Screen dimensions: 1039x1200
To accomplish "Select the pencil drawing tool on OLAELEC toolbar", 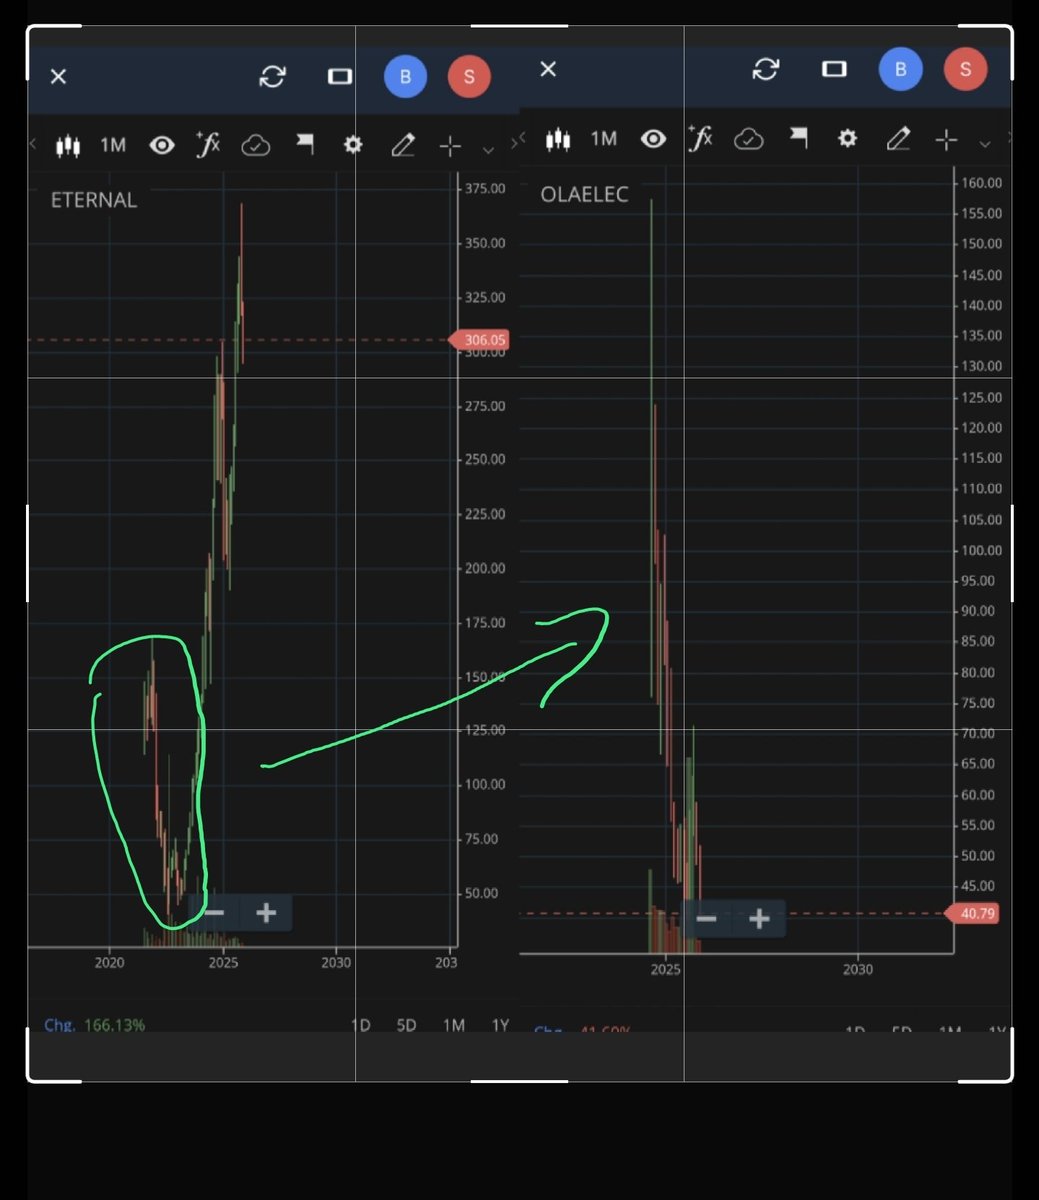I will click(x=898, y=139).
